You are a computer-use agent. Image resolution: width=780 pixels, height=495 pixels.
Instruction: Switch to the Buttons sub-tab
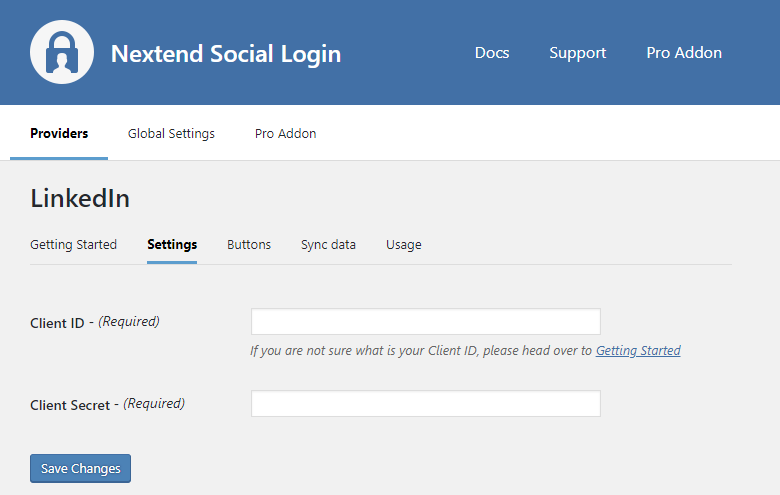click(249, 244)
